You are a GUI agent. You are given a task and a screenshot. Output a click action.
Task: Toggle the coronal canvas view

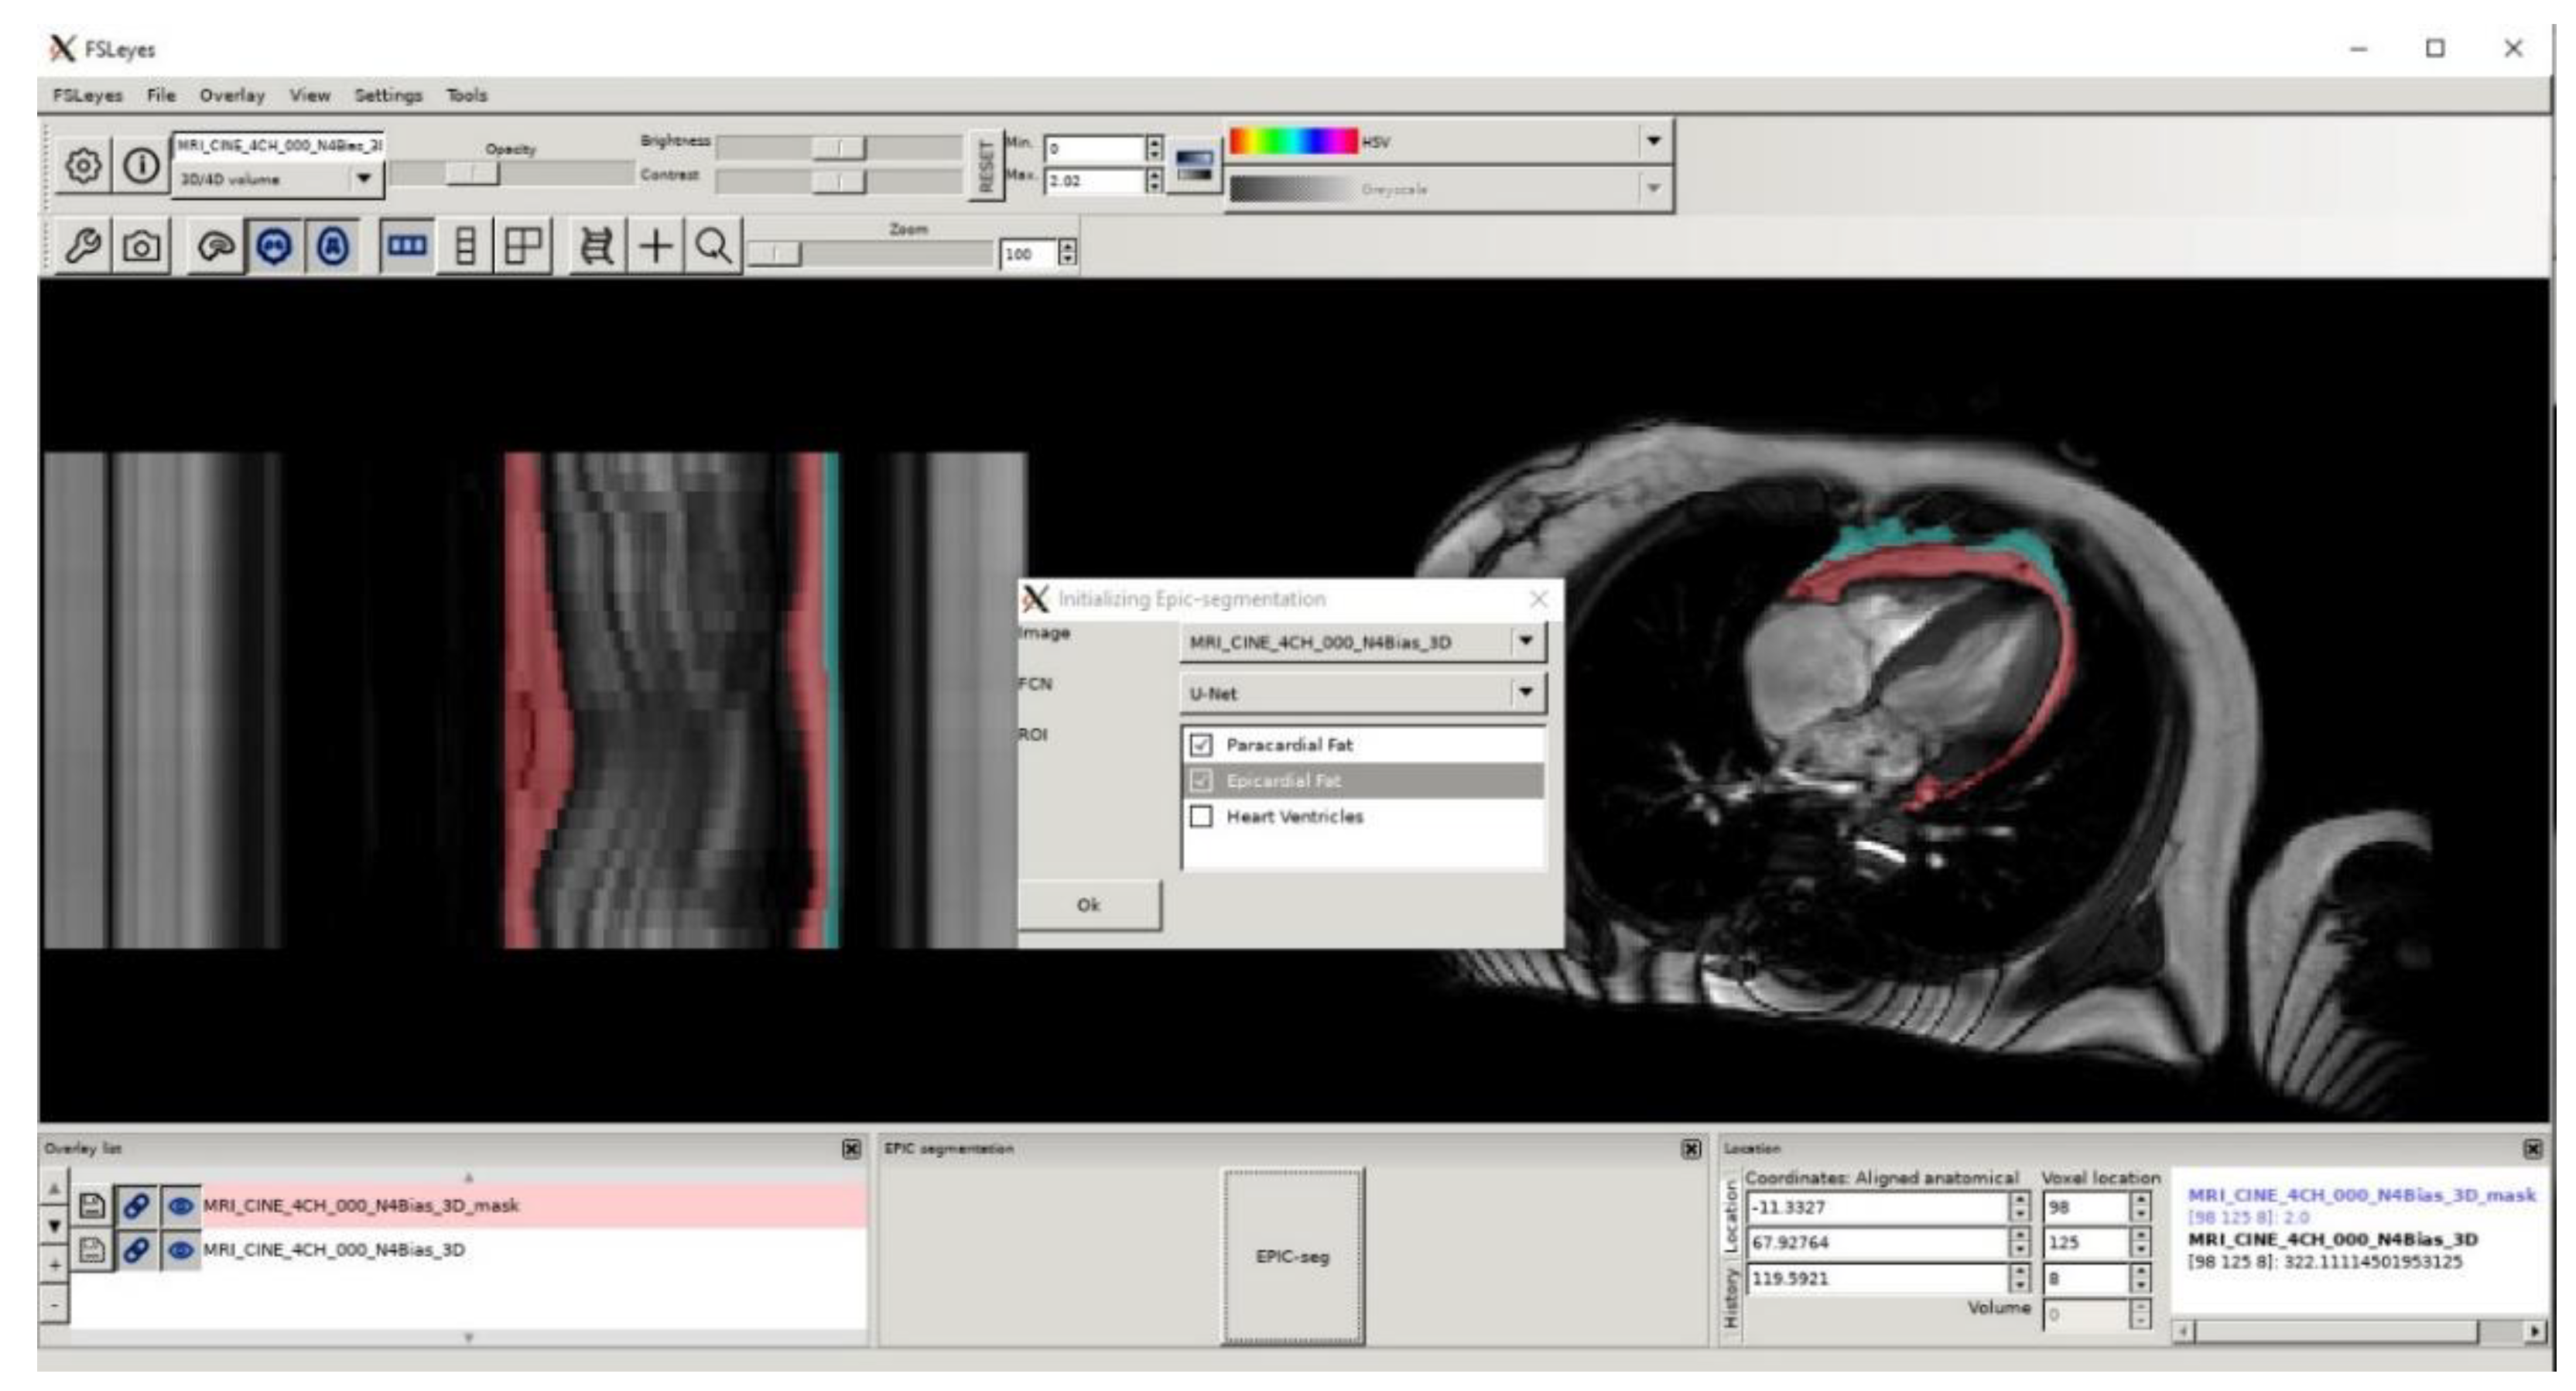[x=274, y=246]
